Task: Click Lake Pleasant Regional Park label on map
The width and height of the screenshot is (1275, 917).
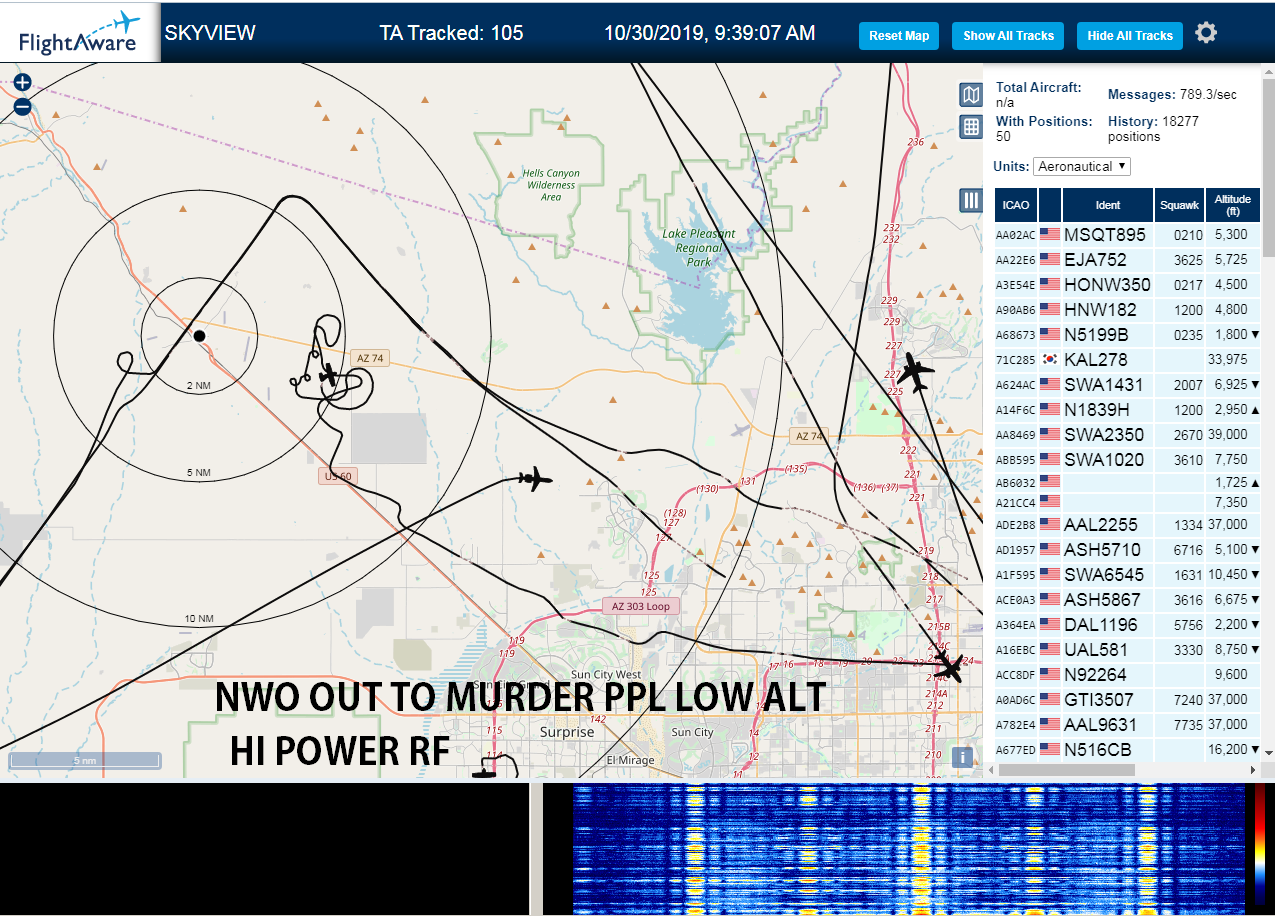Action: pos(698,248)
